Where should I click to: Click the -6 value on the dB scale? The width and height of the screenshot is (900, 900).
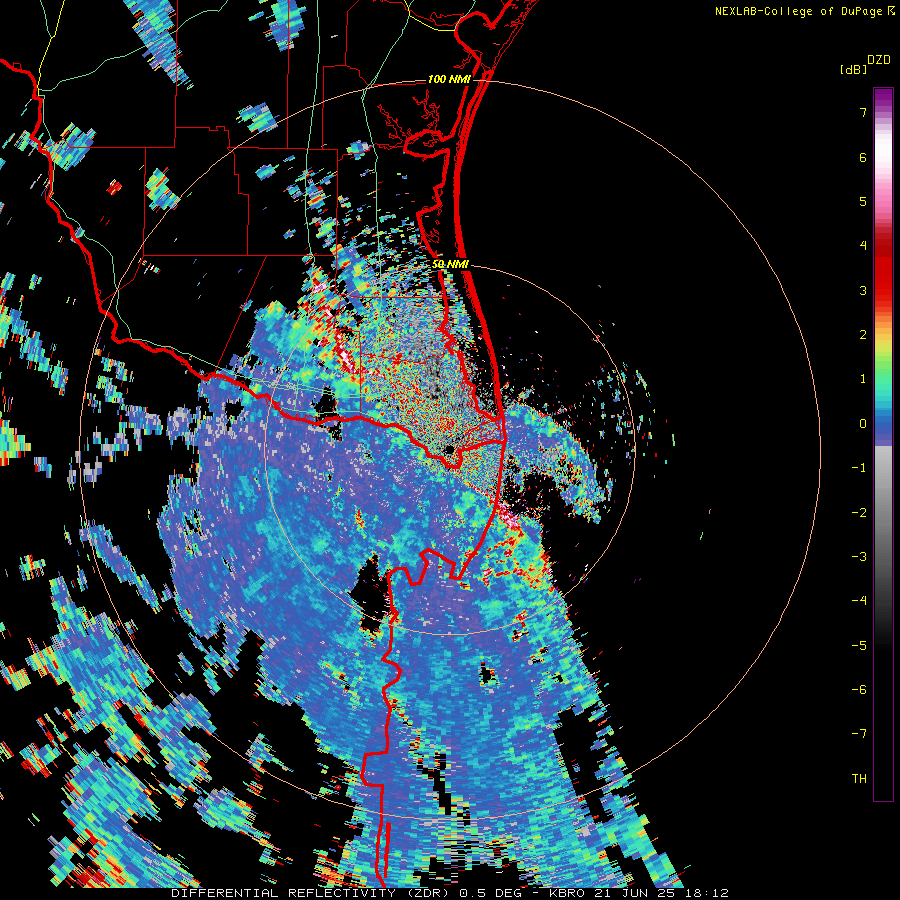(859, 690)
